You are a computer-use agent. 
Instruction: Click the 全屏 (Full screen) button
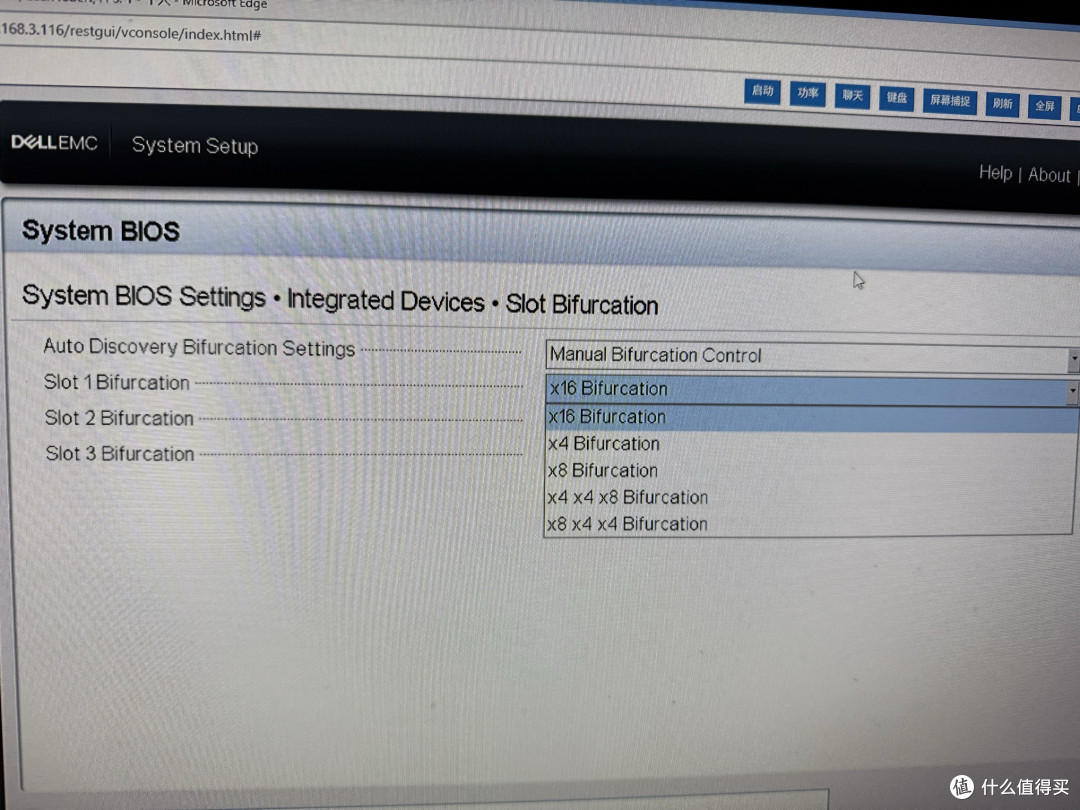(1044, 106)
